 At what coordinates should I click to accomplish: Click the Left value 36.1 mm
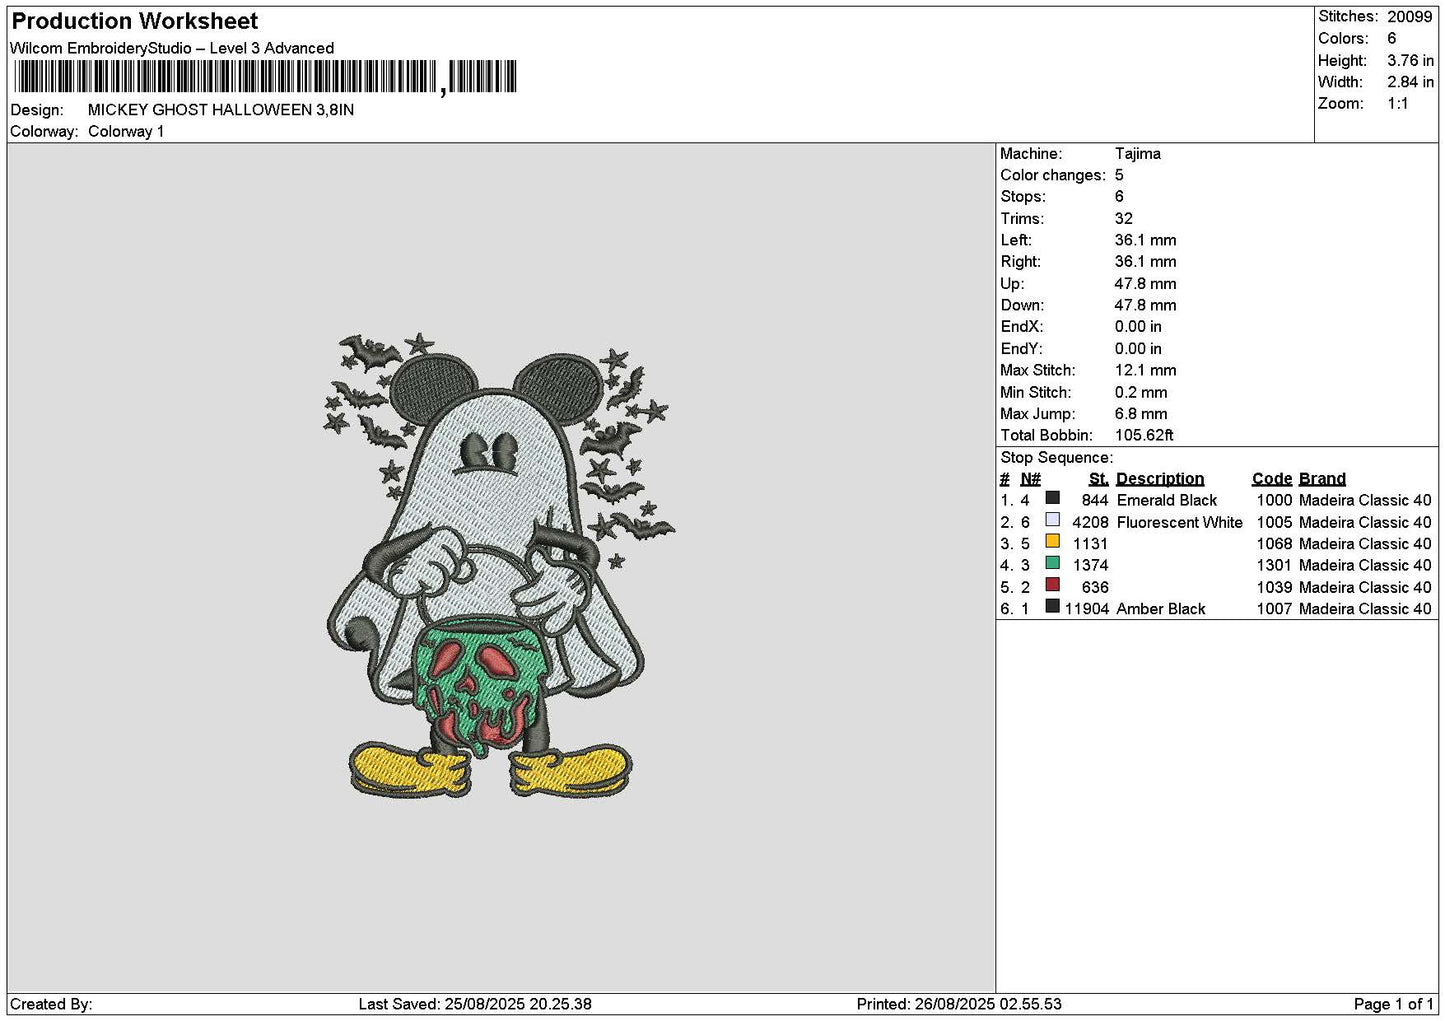tap(1146, 240)
